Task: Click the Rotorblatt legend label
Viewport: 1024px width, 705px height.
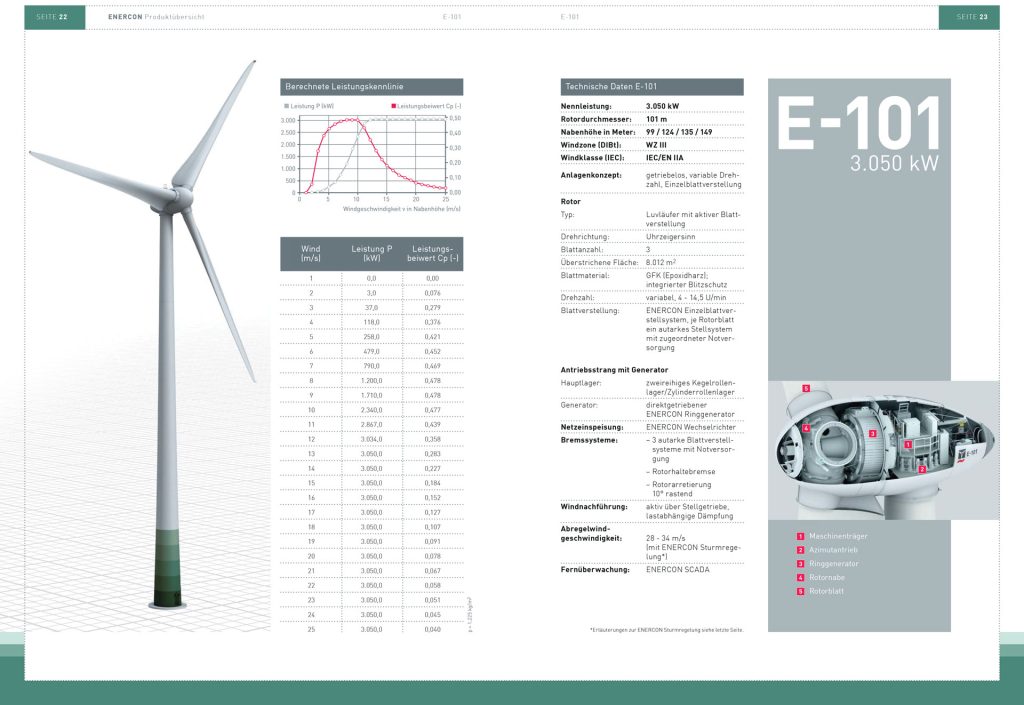Action: pos(828,591)
